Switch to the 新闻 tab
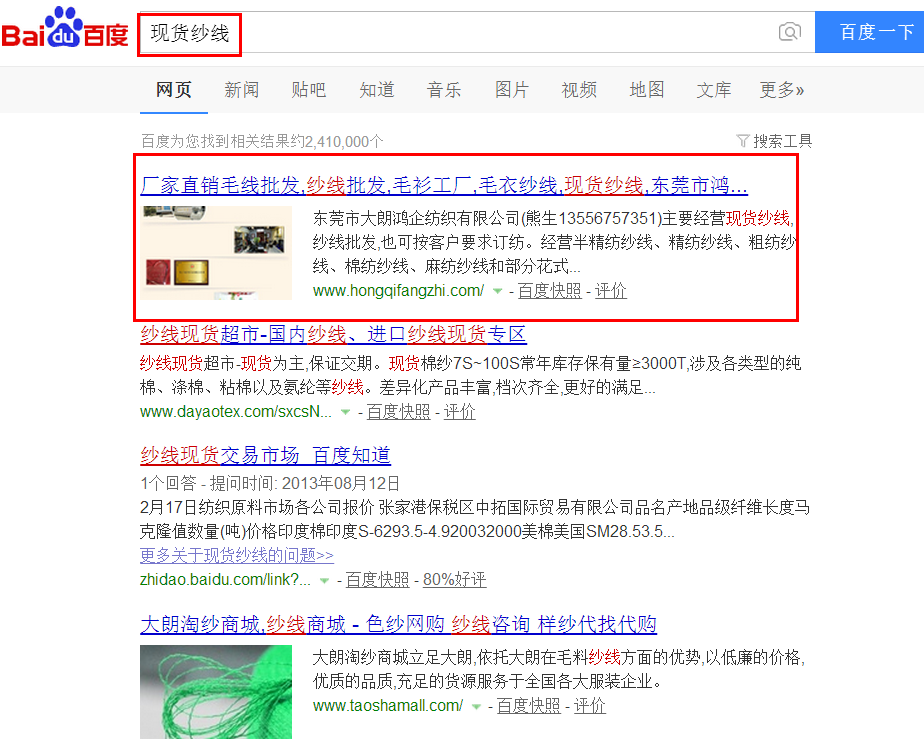924x750 pixels. (241, 90)
